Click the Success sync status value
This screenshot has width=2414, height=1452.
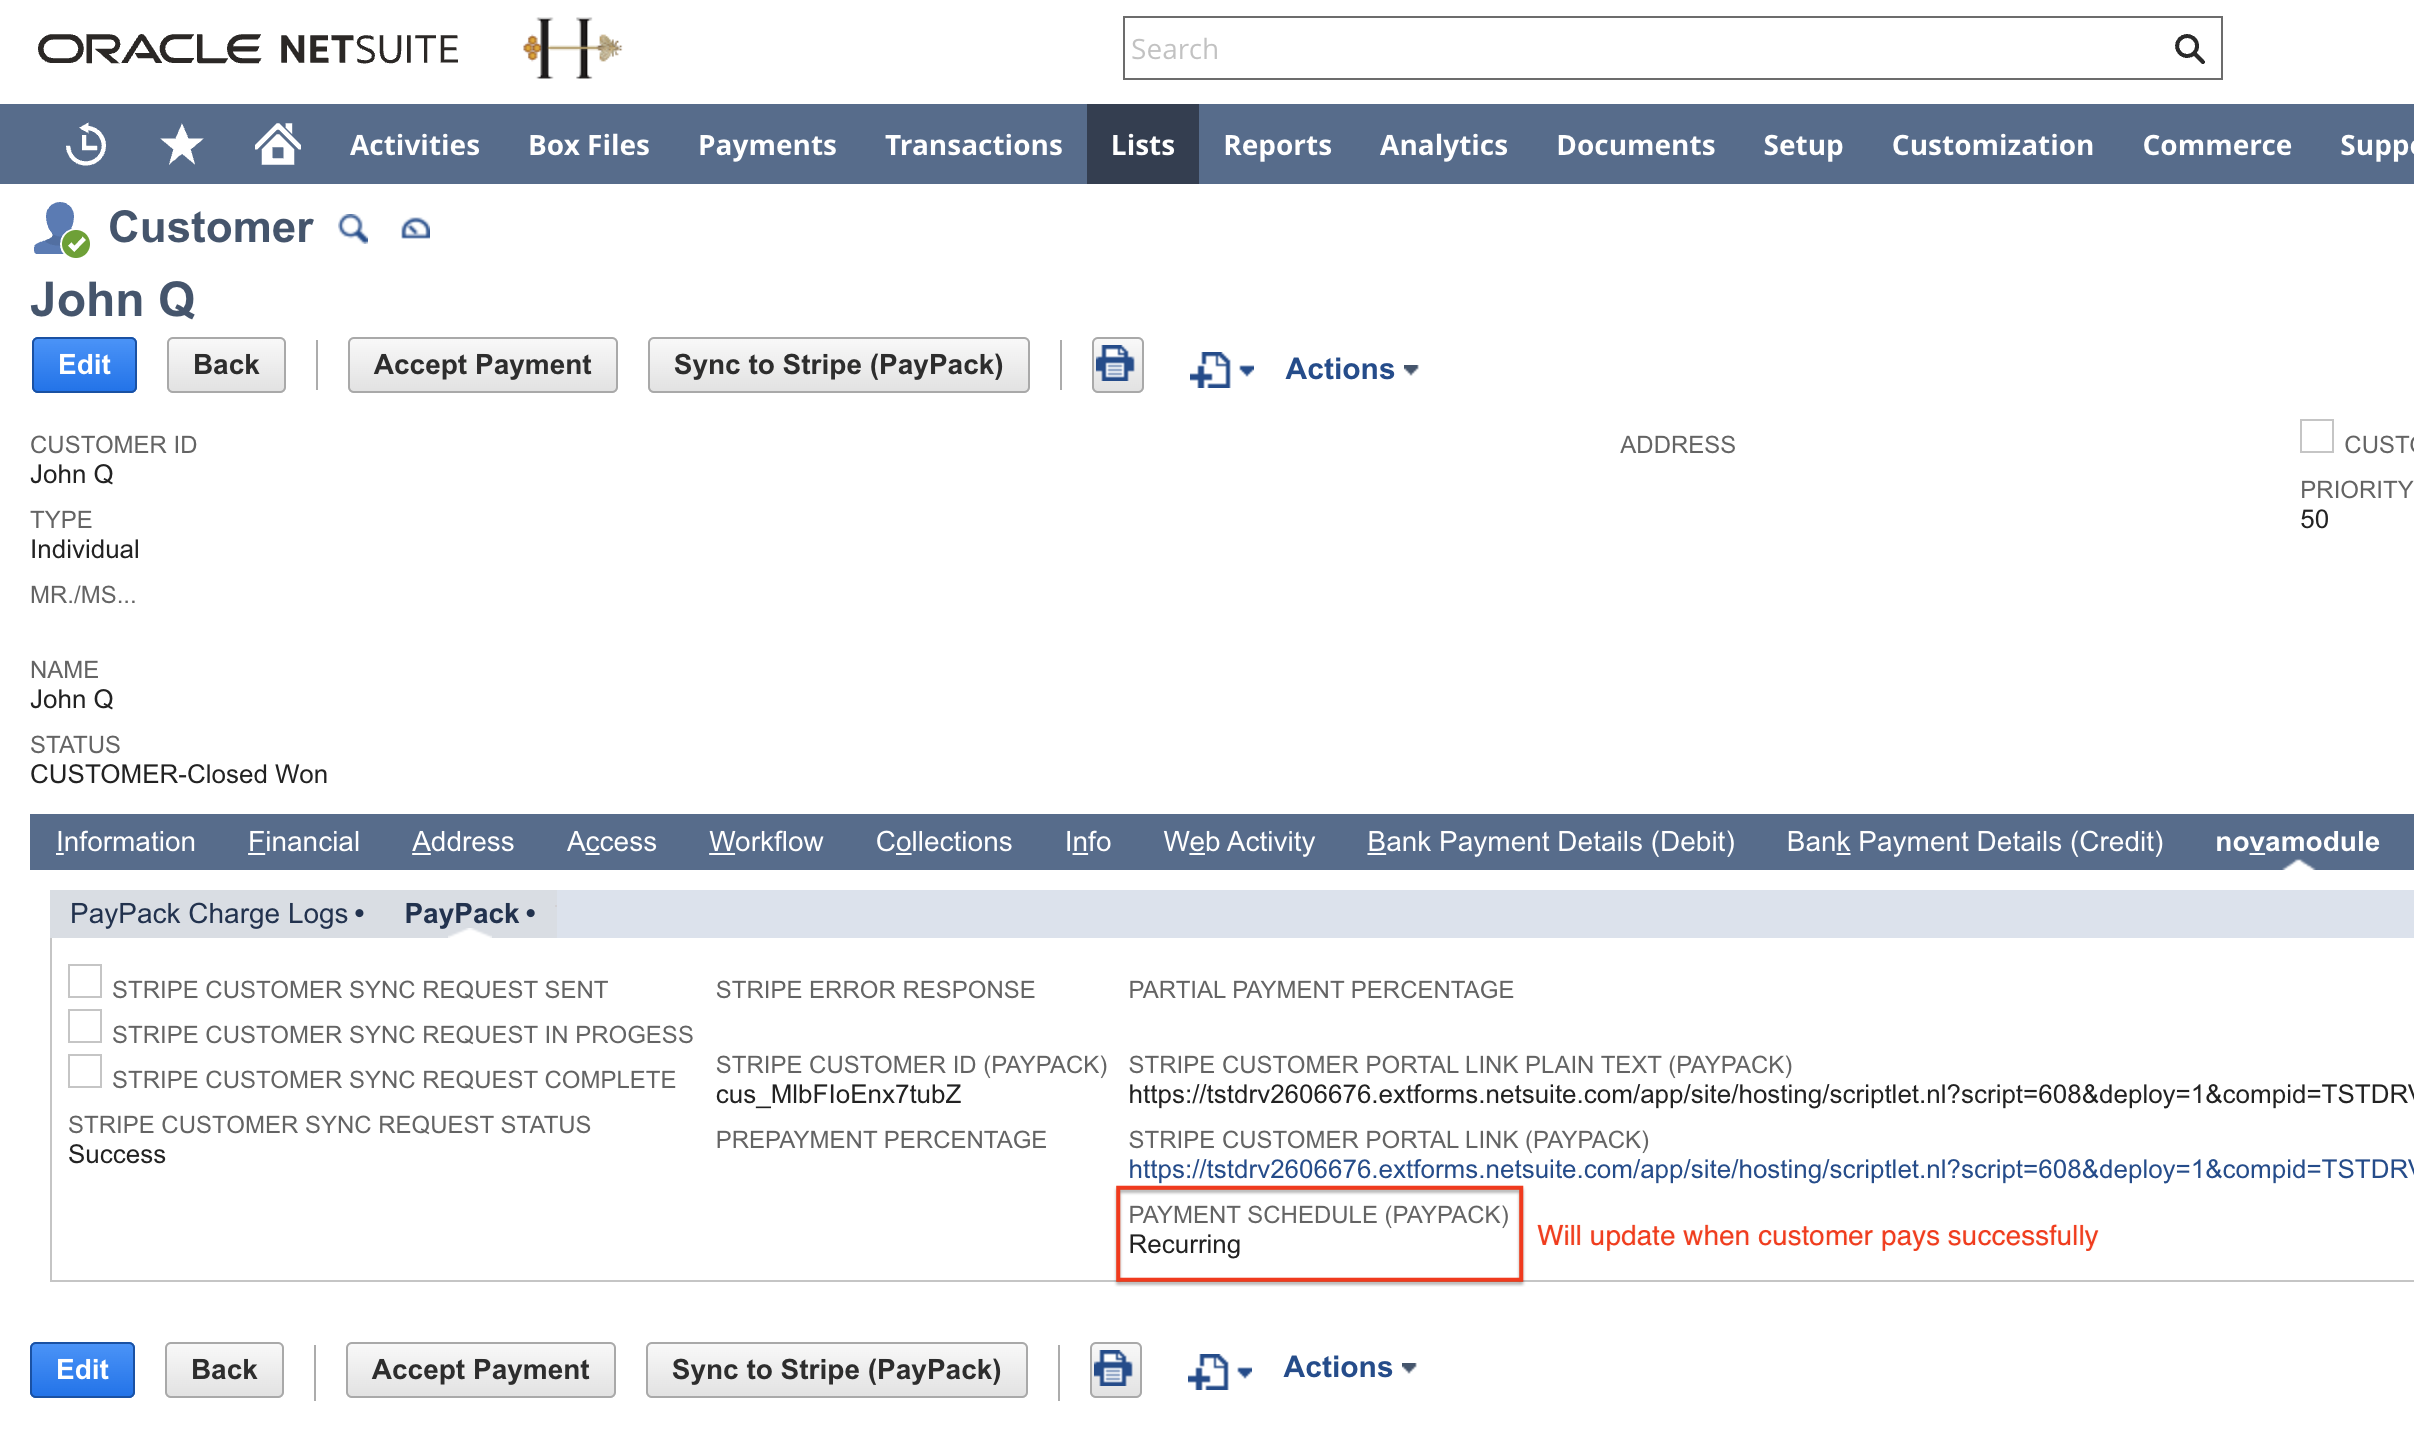(116, 1154)
